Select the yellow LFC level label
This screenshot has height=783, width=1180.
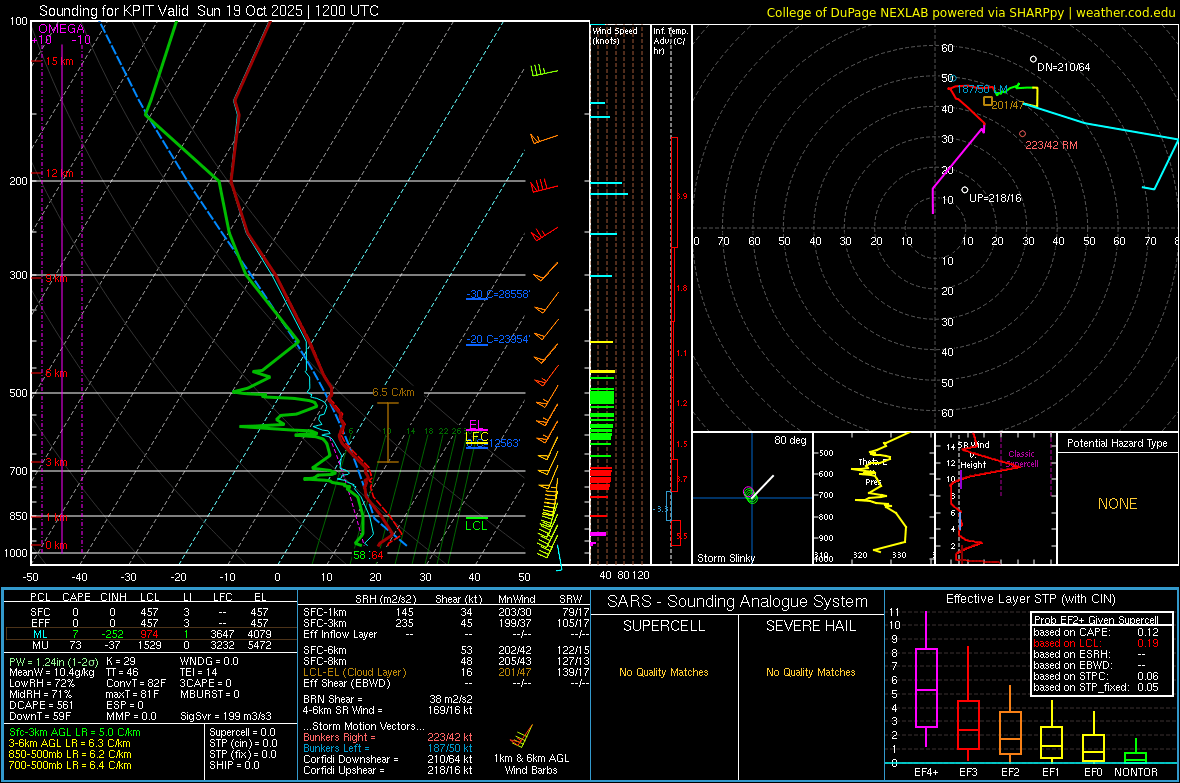[476, 437]
